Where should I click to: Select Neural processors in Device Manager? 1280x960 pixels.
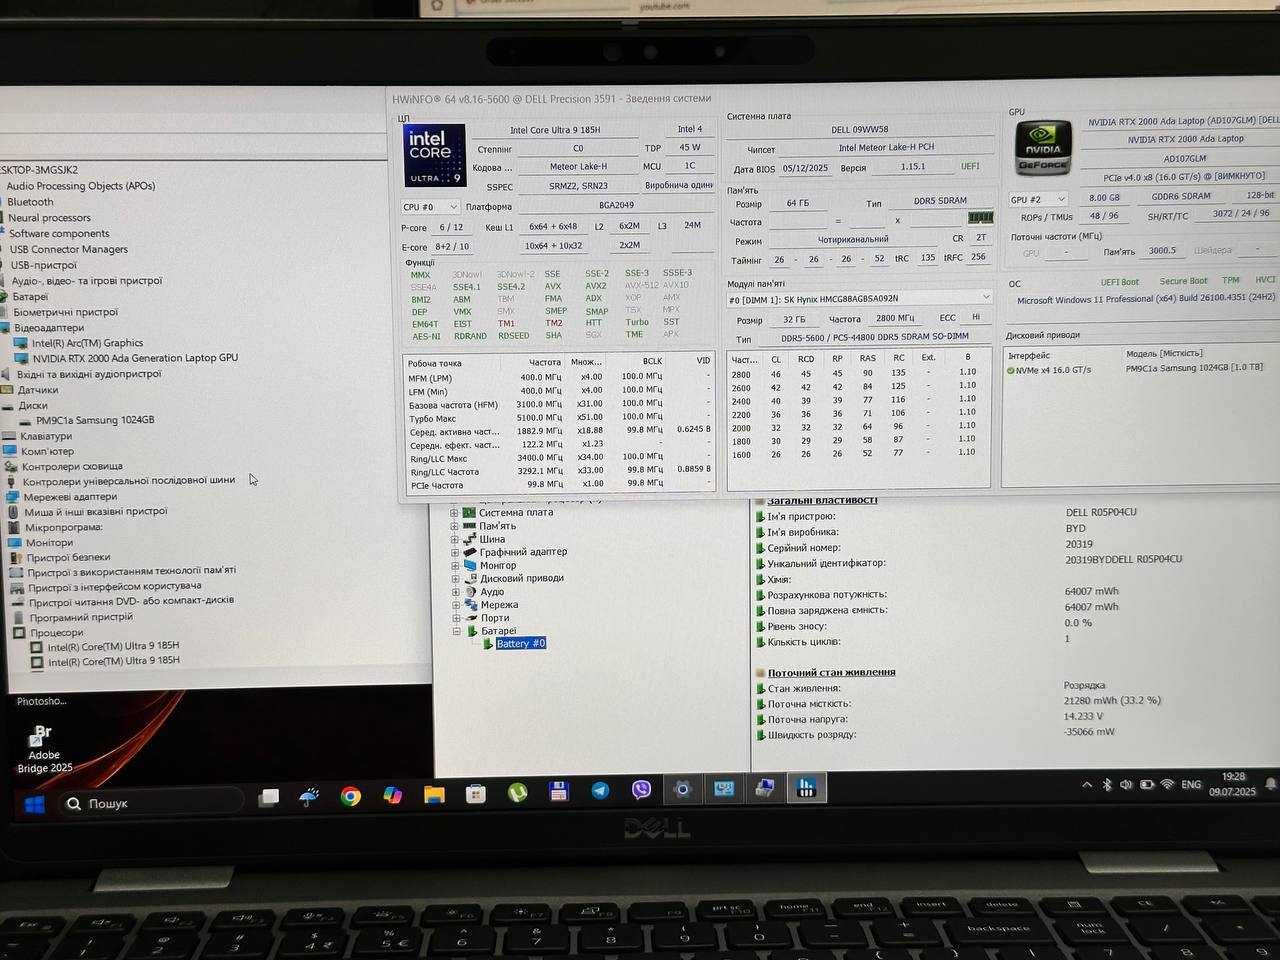[x=49, y=218]
